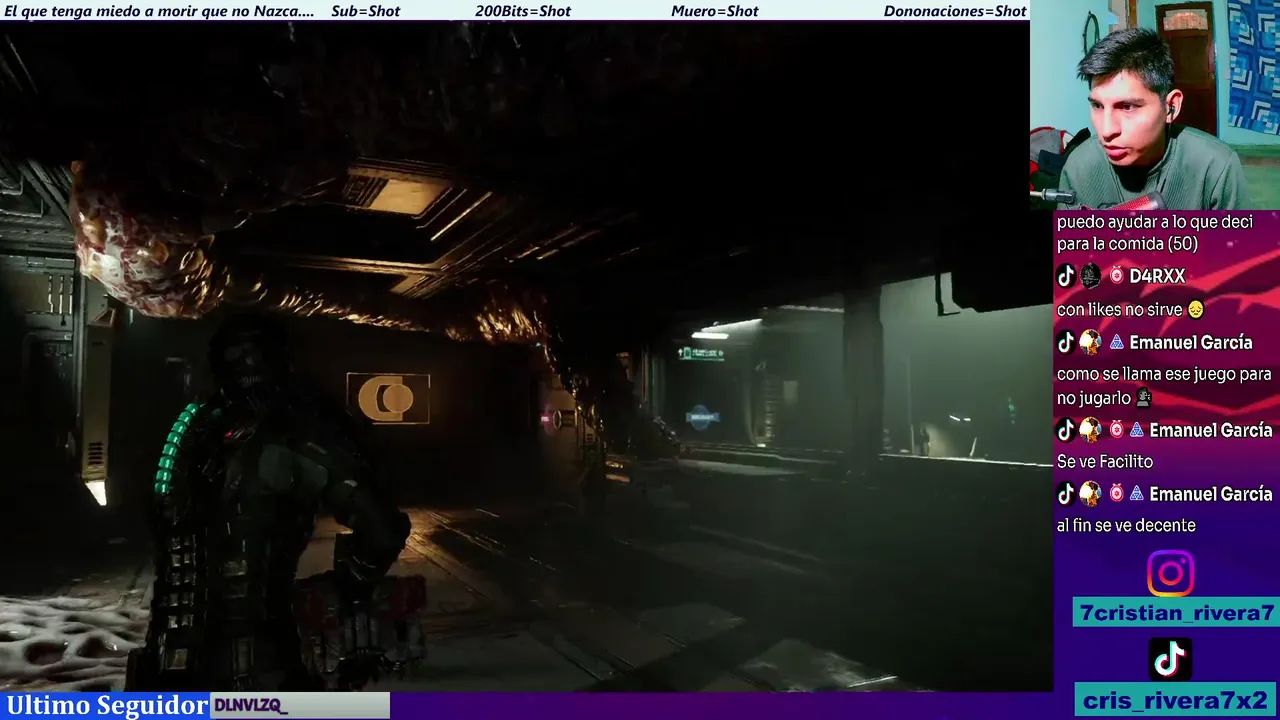Click the message 'como se llama ese juego para'
The image size is (1280, 720).
pos(1164,374)
